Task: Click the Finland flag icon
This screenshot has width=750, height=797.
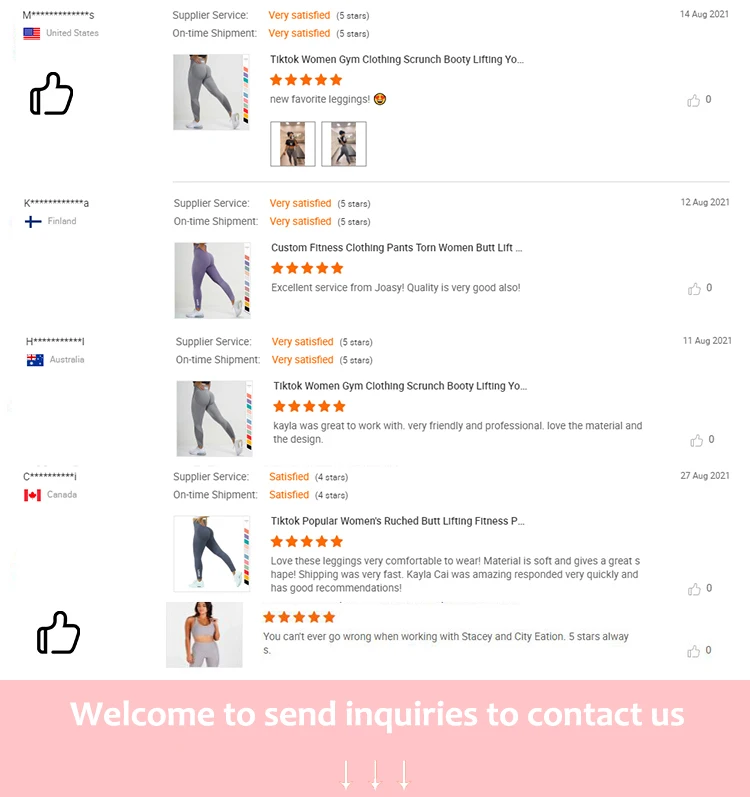Action: (x=33, y=222)
